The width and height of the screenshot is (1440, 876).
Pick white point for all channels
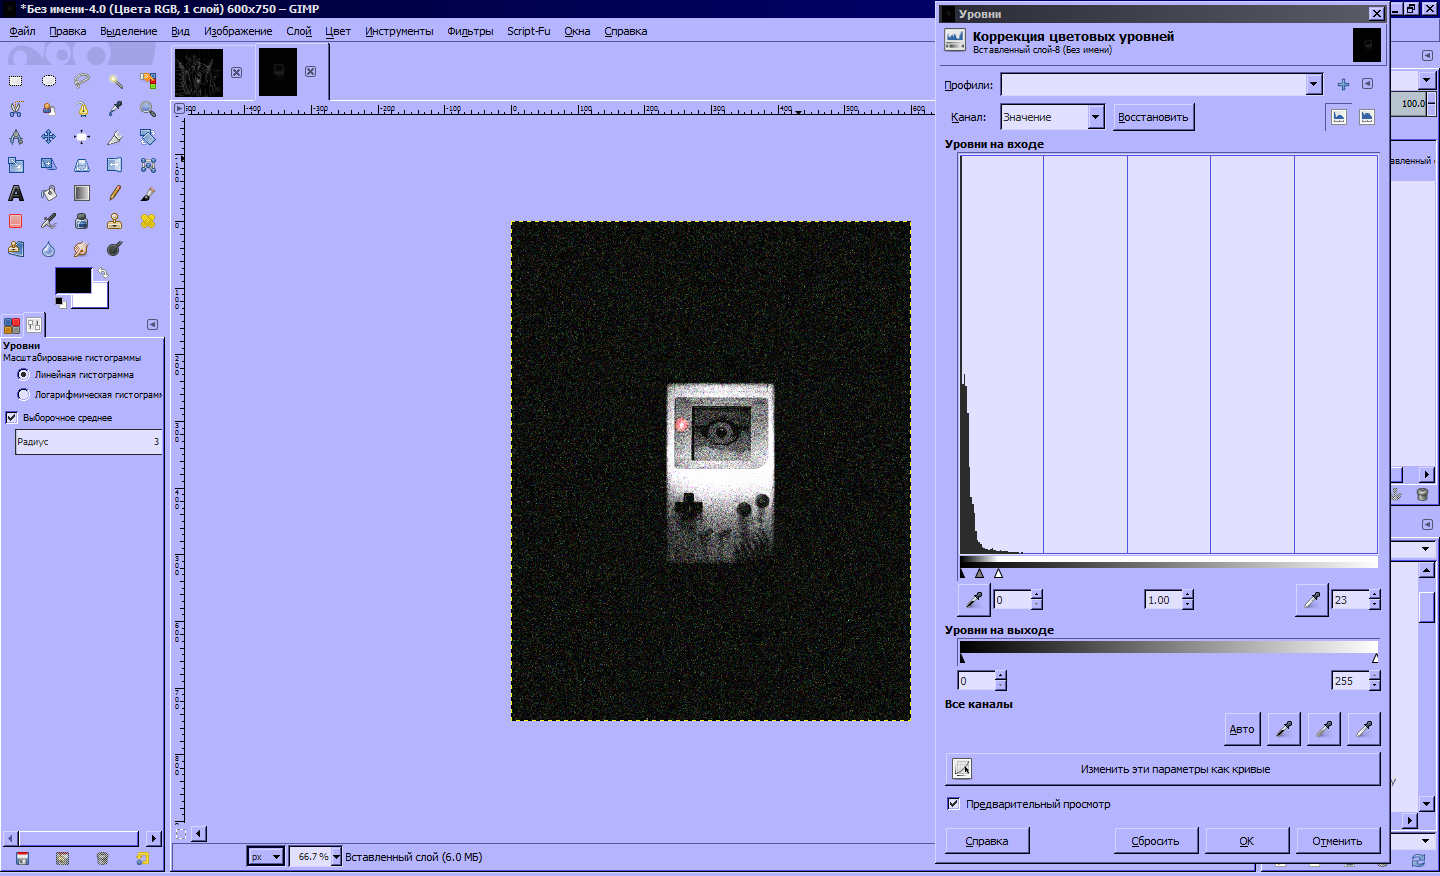(1364, 729)
